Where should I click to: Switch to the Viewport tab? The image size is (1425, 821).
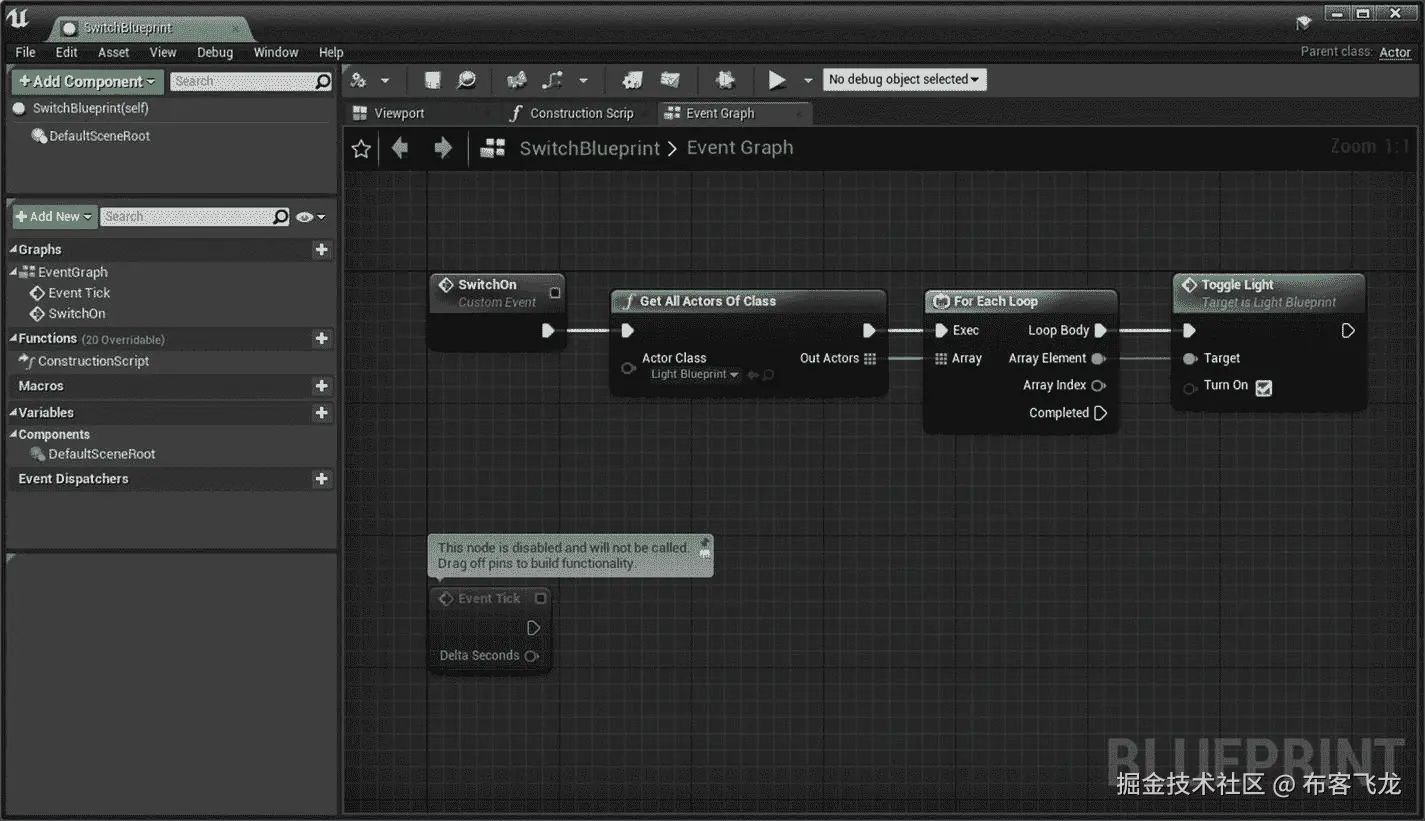[x=399, y=114]
